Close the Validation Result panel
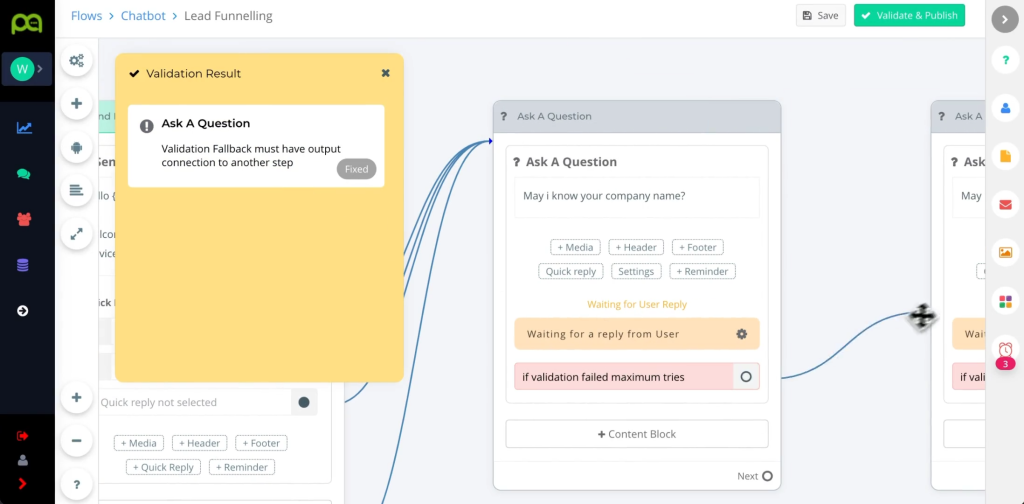 [385, 73]
